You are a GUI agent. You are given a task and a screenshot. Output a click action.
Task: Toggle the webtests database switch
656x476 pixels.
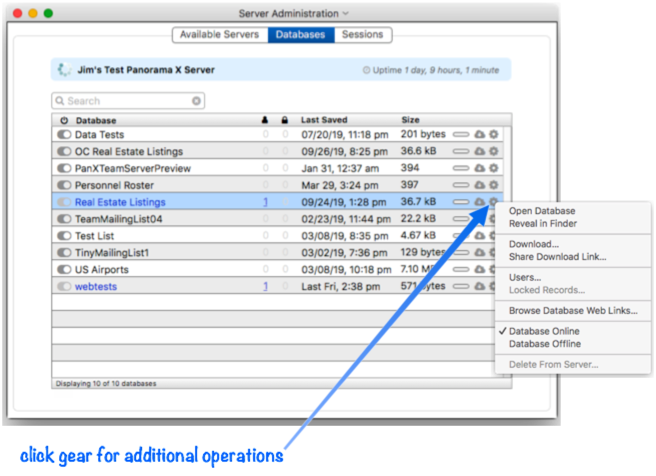coord(64,287)
